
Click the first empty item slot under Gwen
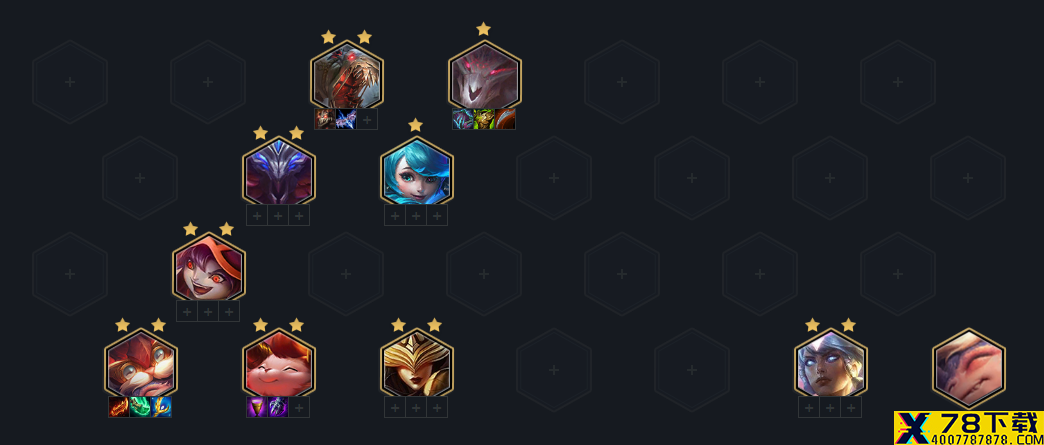coord(395,215)
